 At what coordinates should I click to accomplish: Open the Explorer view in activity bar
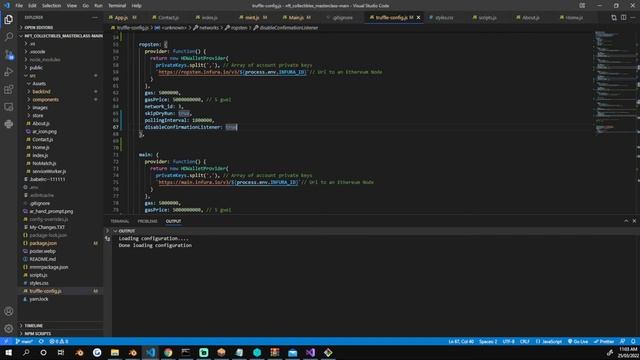pyautogui.click(x=9, y=19)
